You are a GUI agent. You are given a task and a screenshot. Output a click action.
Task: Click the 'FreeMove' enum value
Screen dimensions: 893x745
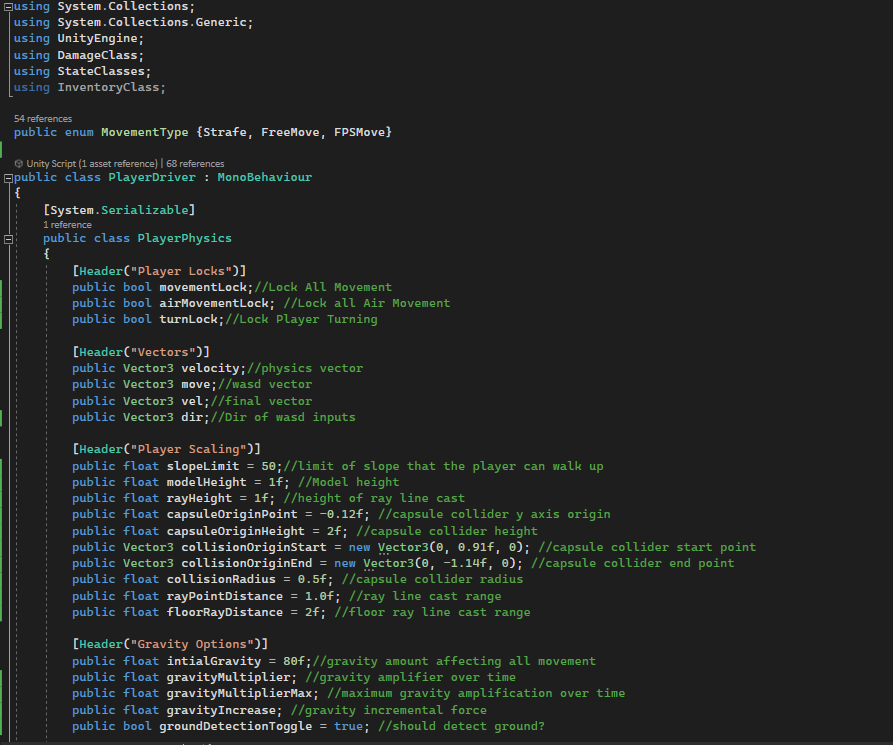(x=290, y=132)
